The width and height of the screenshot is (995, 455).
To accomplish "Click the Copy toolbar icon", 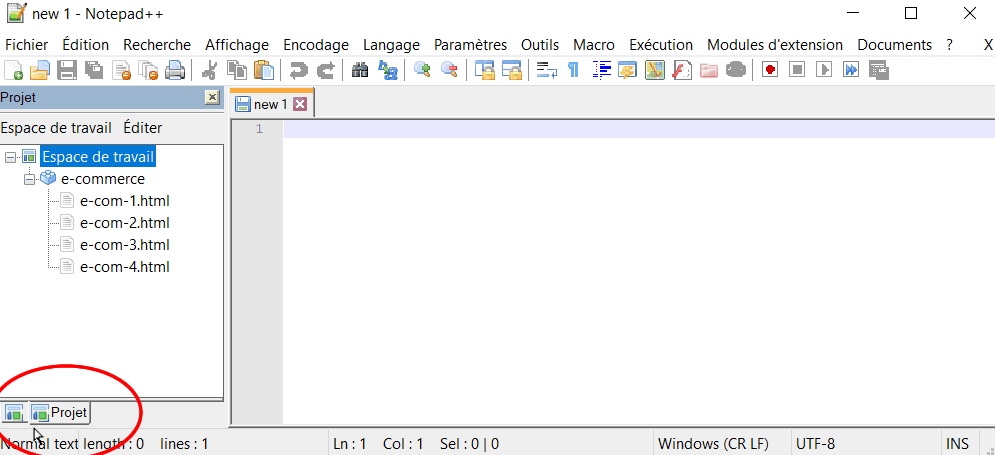I will pos(237,70).
